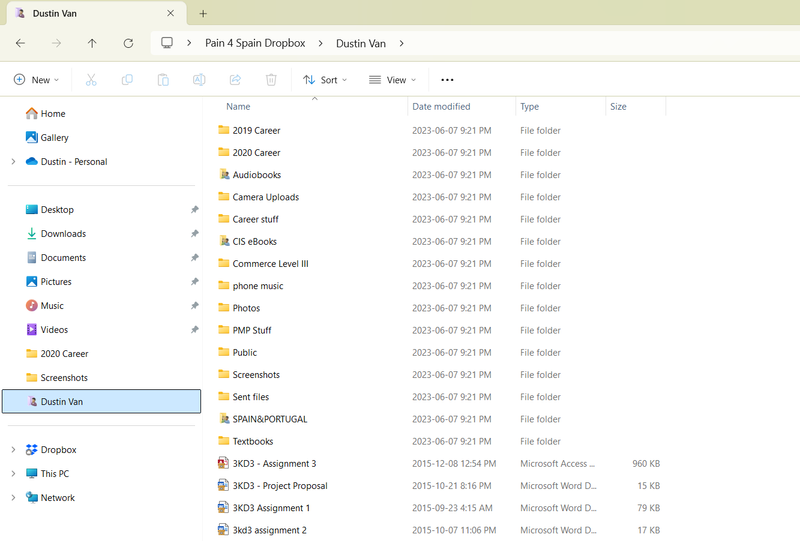Click the Refresh icon in navigation bar
The image size is (800, 541).
click(x=128, y=43)
